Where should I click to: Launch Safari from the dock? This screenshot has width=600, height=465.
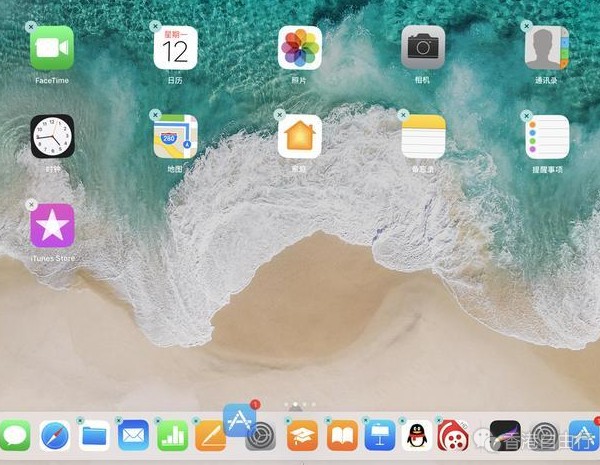pos(55,435)
